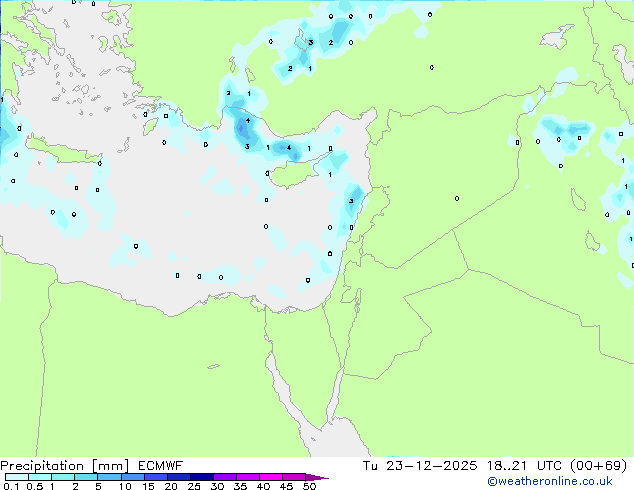Click the 'Tu 23-12-2025' date text

[420, 466]
